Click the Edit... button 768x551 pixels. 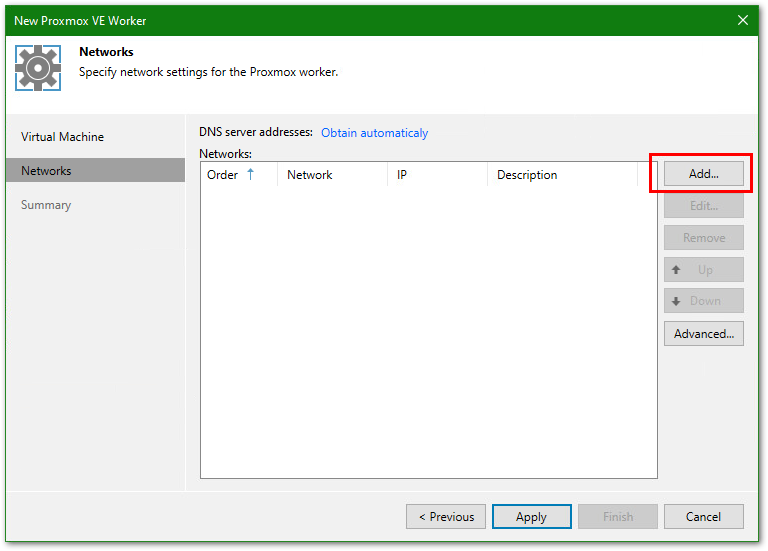pyautogui.click(x=703, y=206)
